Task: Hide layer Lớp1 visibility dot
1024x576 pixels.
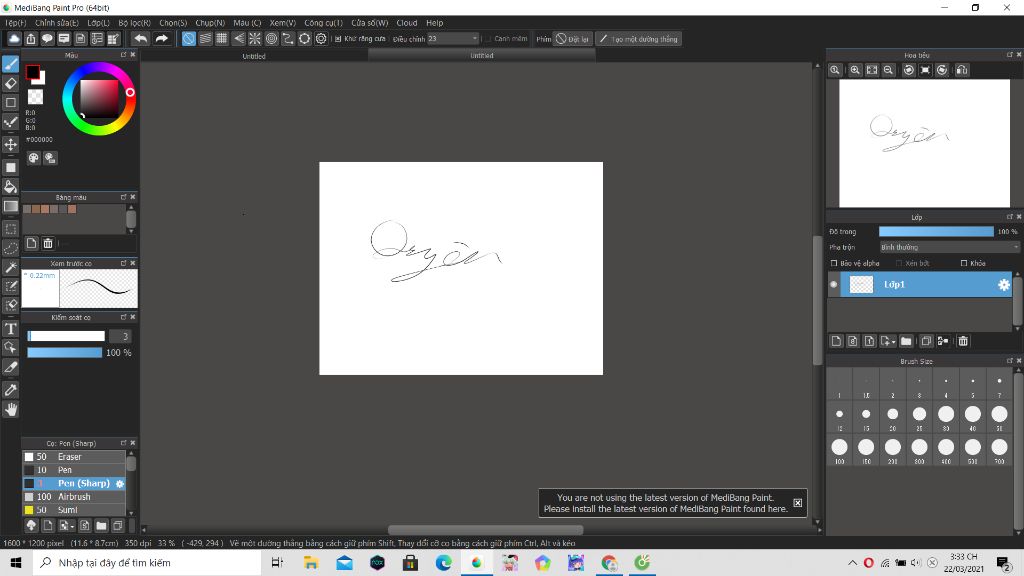Action: click(x=833, y=285)
